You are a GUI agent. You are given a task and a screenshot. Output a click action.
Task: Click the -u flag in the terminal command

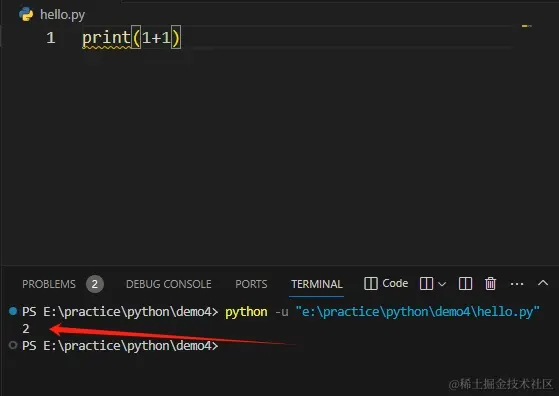[282, 312]
